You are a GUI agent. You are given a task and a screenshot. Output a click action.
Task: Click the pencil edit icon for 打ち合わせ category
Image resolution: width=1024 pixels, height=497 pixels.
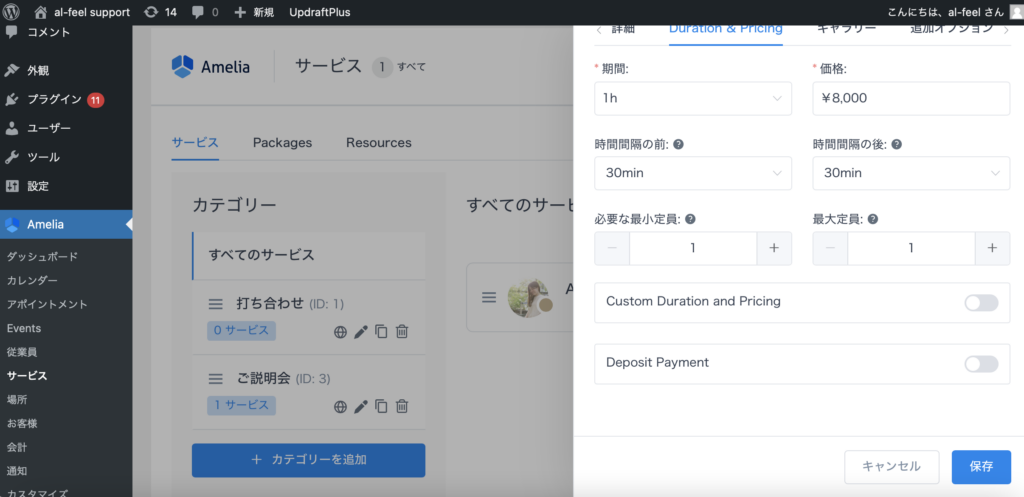tap(361, 331)
